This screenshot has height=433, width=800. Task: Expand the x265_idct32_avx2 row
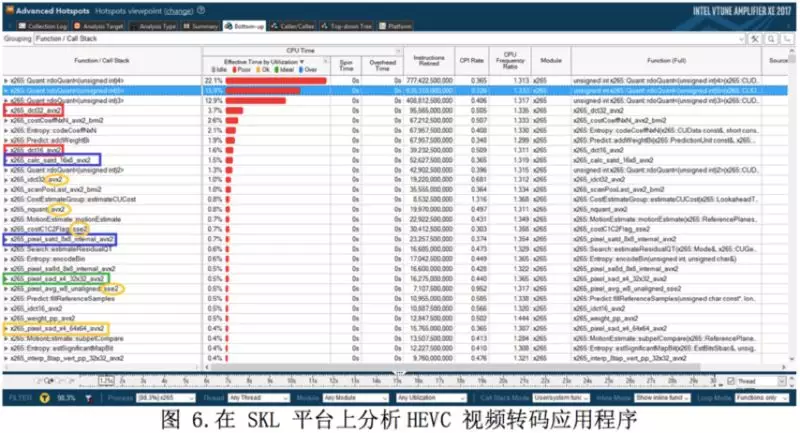pyautogui.click(x=6, y=180)
